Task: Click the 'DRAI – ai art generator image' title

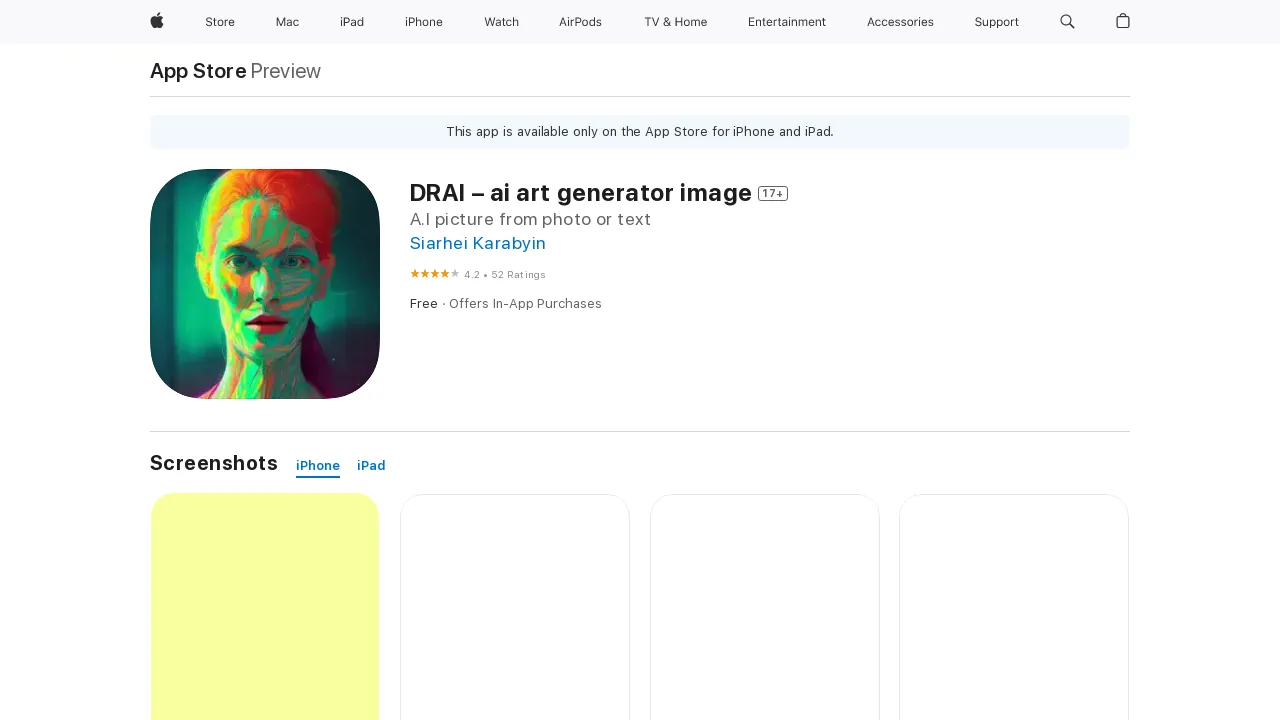Action: (581, 193)
